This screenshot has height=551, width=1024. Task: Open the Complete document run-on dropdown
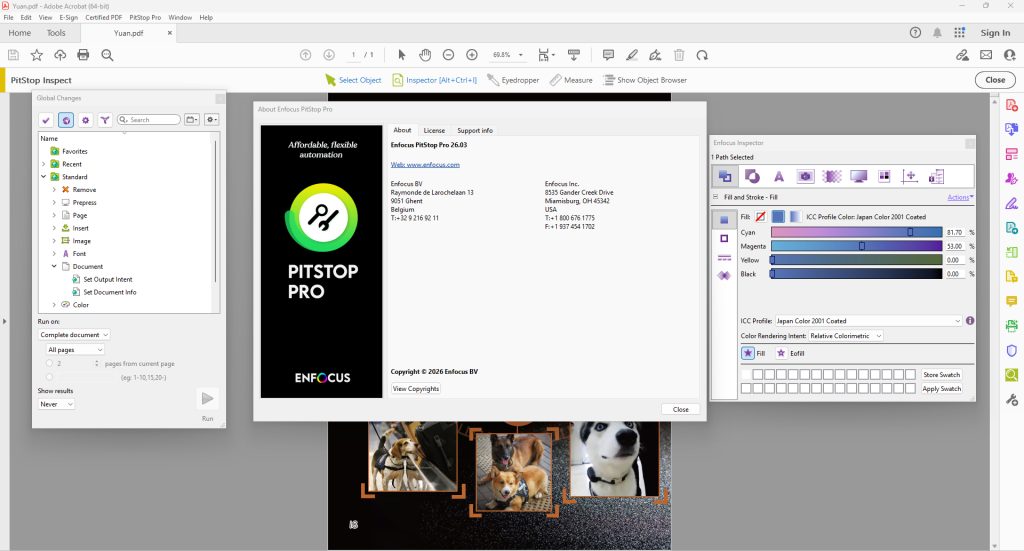pyautogui.click(x=74, y=334)
